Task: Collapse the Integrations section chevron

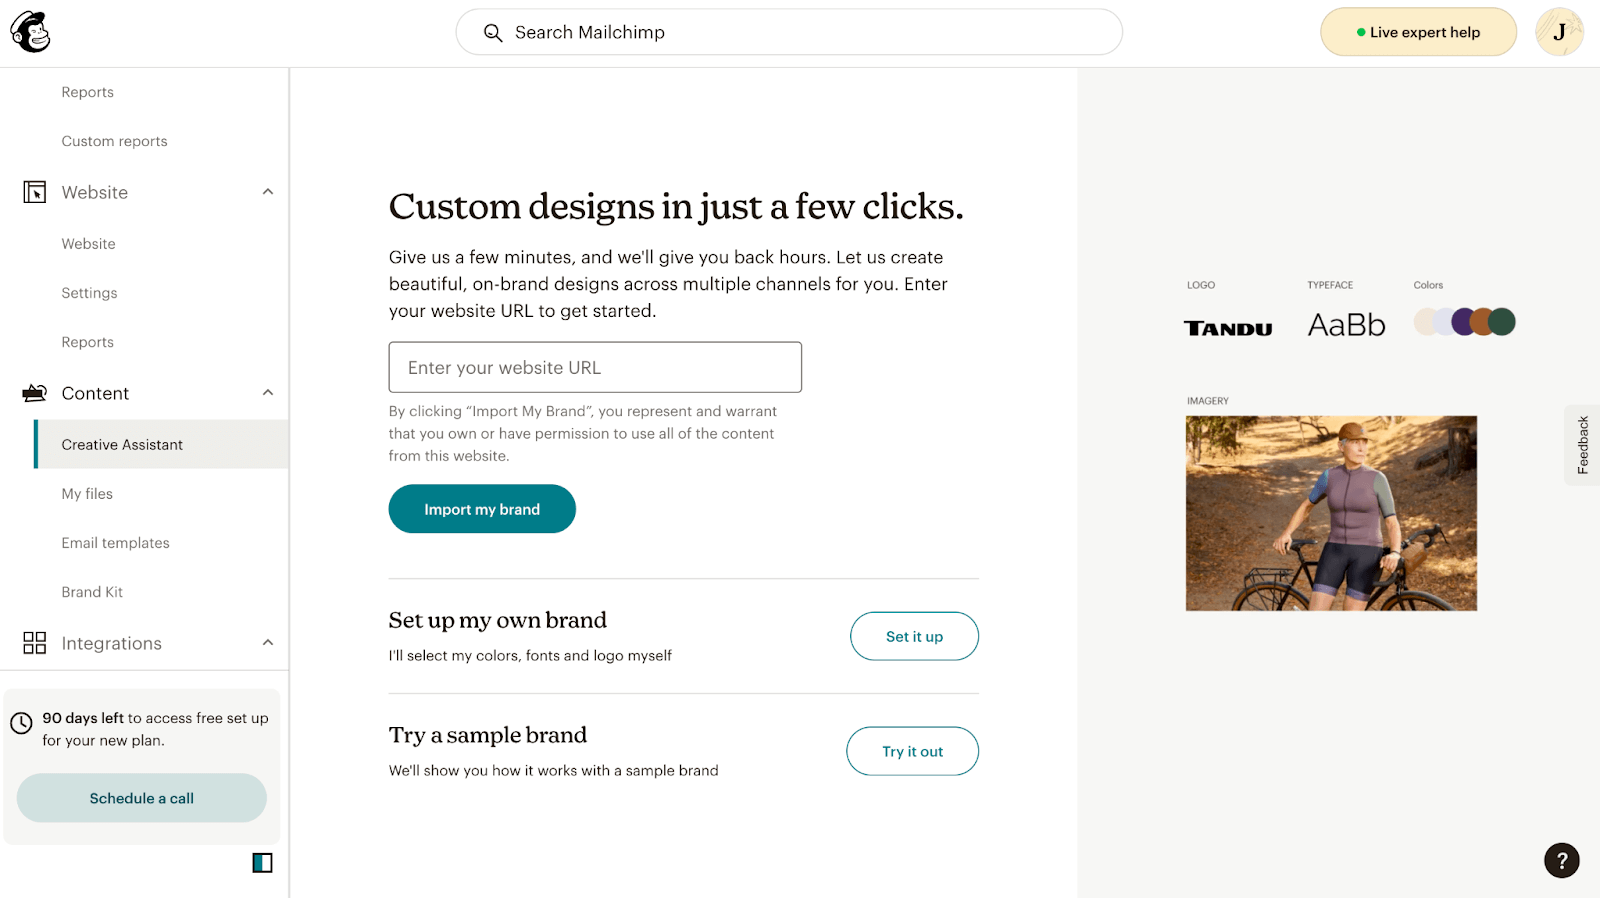Action: [268, 643]
